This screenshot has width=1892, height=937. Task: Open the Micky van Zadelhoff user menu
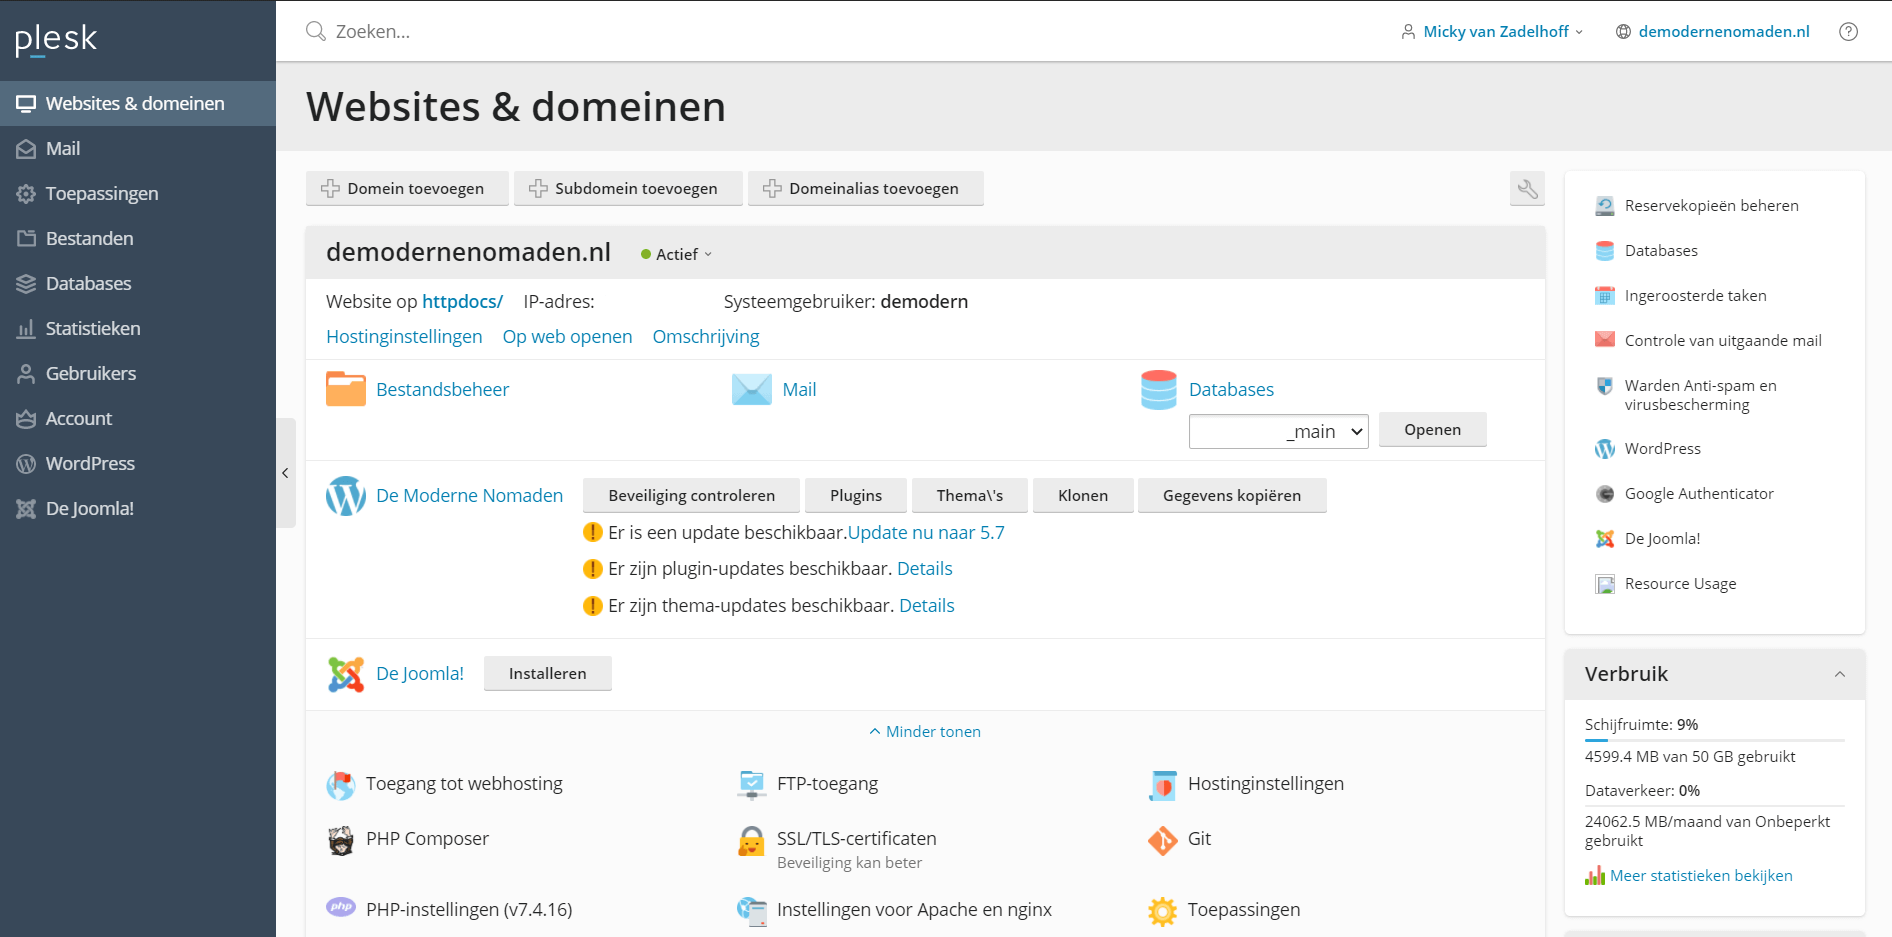1494,32
